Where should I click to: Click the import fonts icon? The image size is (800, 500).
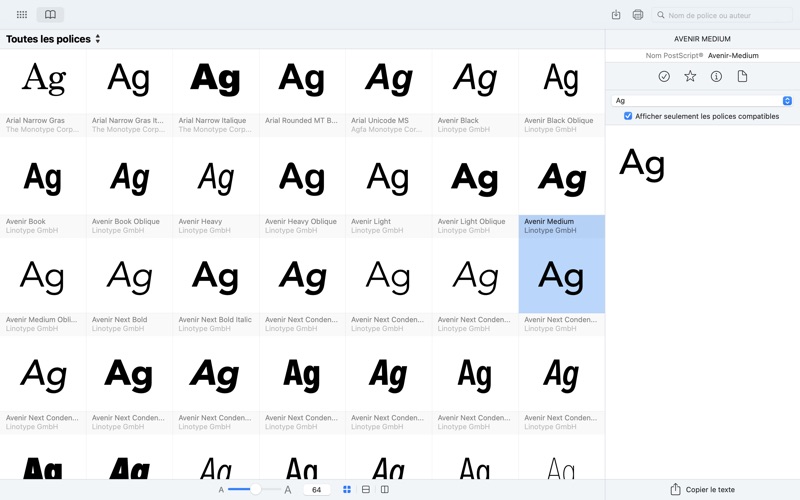tap(616, 15)
